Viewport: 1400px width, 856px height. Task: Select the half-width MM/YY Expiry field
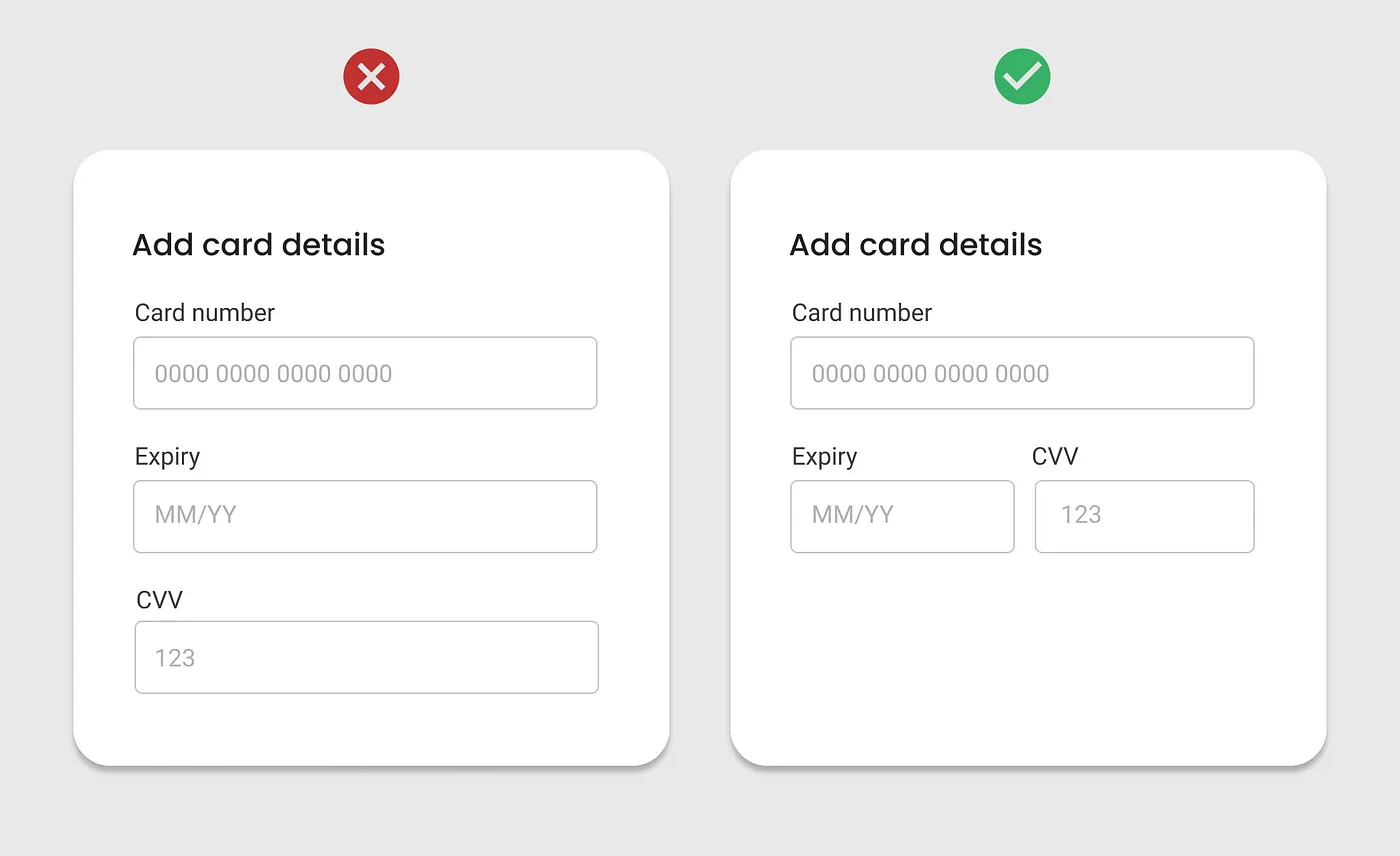pos(902,516)
